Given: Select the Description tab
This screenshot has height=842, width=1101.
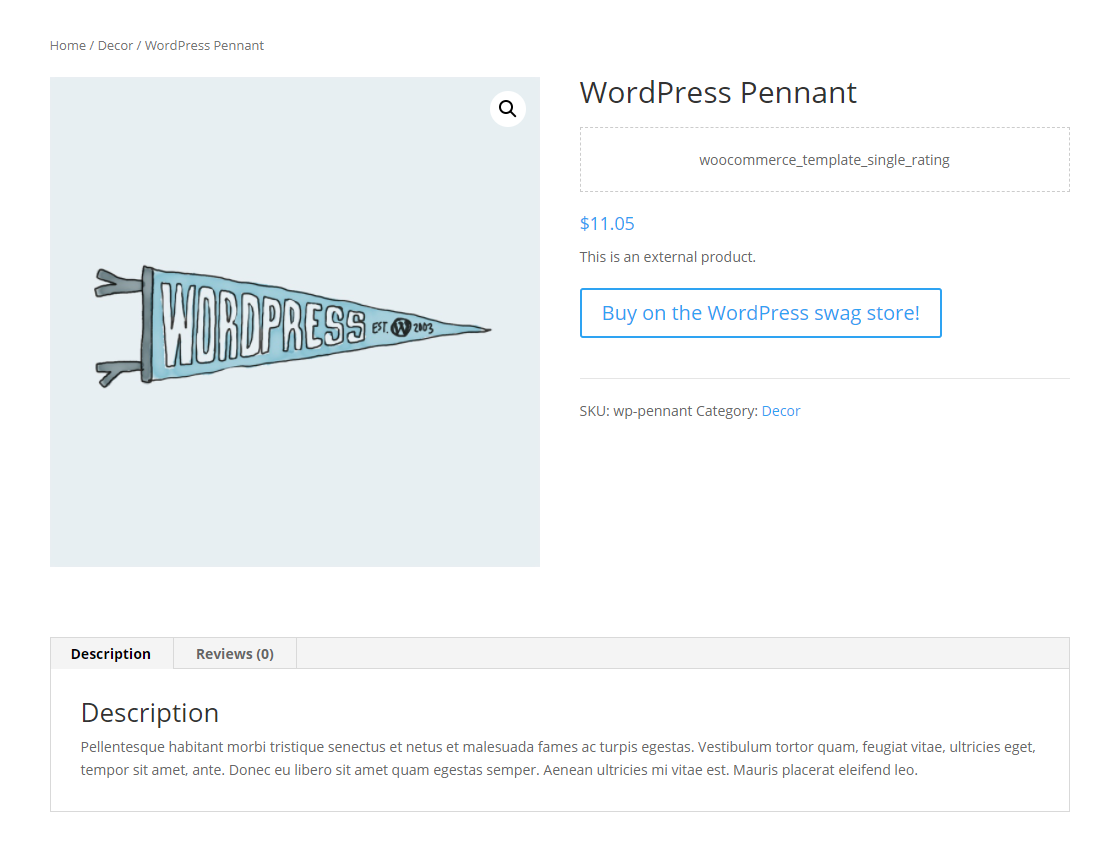Looking at the screenshot, I should point(111,654).
